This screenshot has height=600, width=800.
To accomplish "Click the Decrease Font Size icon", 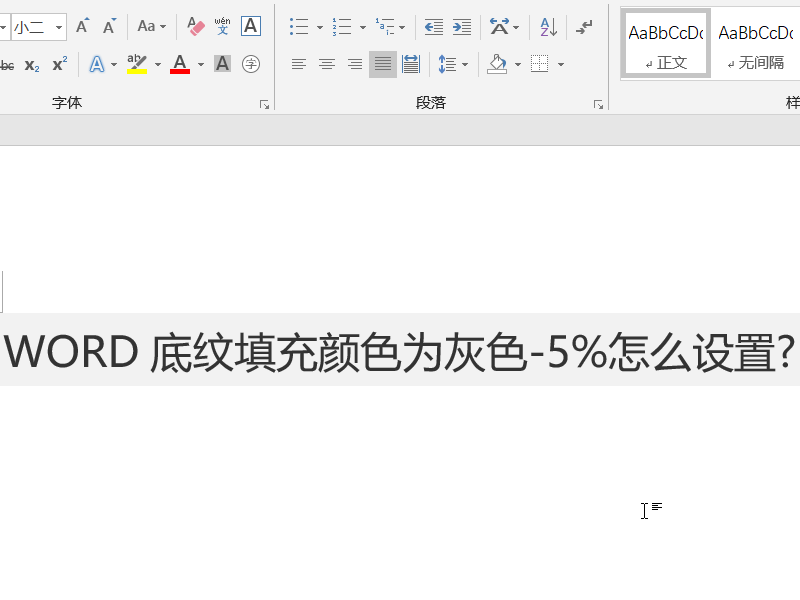I will 109,26.
